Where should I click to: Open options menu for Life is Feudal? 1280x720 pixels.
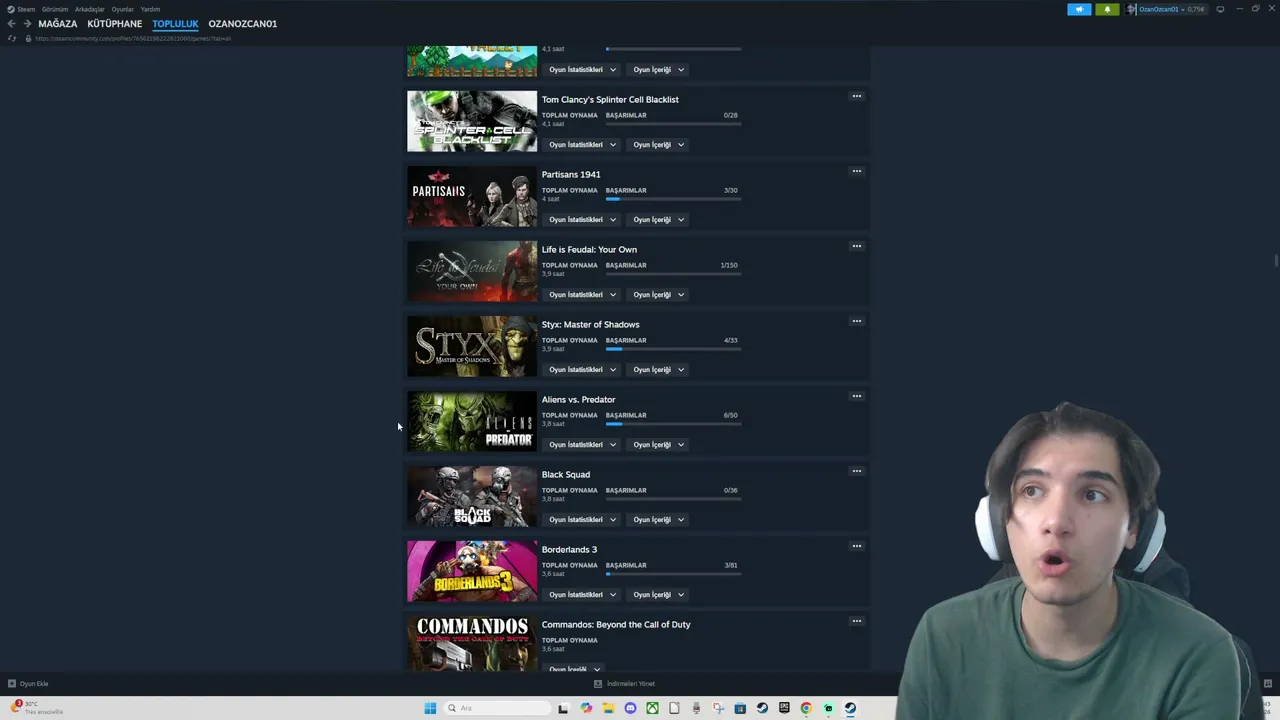[856, 246]
